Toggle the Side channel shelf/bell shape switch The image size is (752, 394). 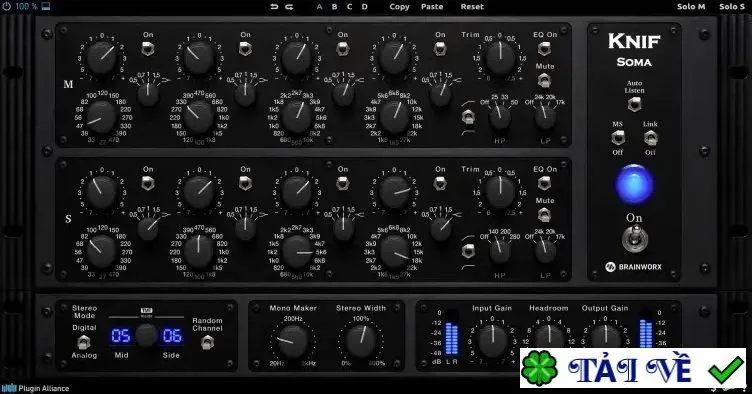pyautogui.click(x=468, y=251)
